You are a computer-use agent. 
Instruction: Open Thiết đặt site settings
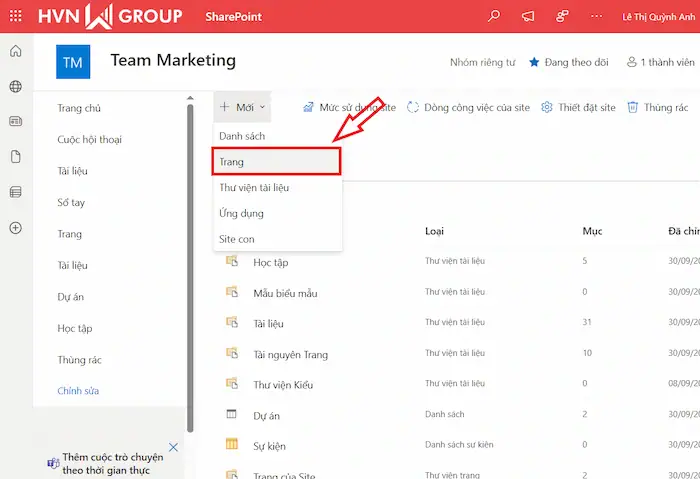(x=579, y=107)
